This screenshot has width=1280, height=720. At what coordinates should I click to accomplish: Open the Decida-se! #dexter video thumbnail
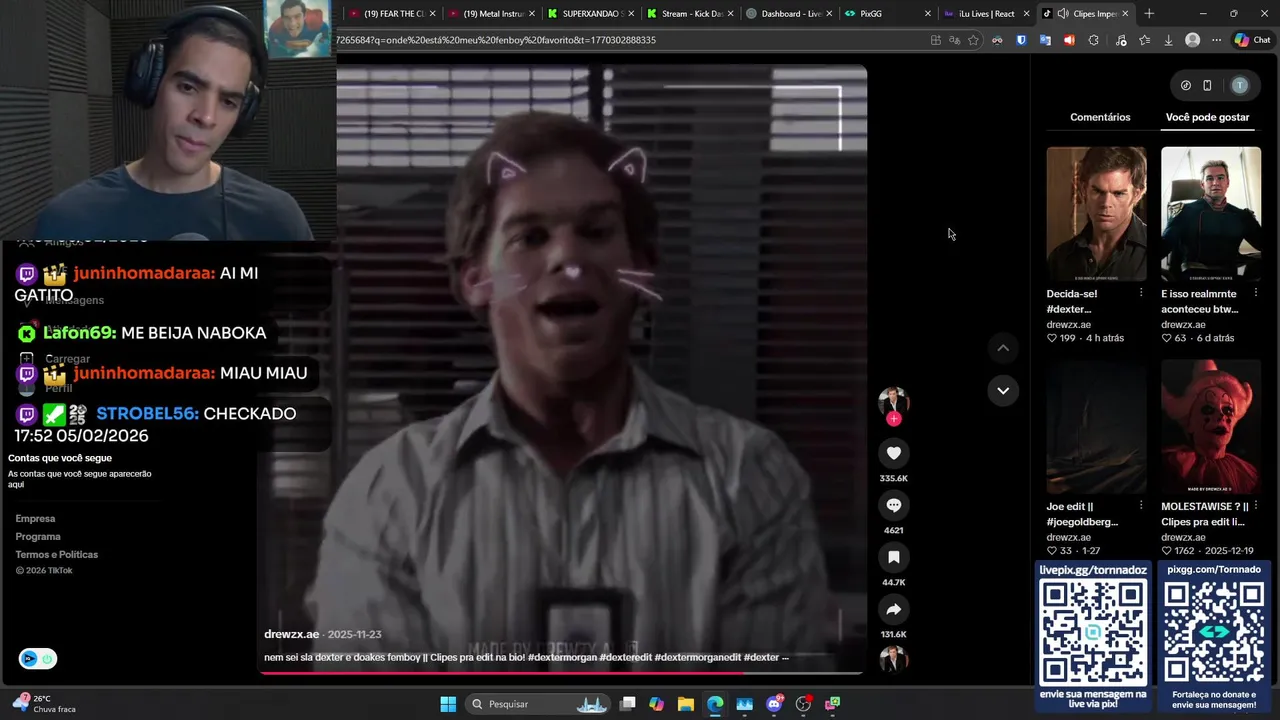click(x=1096, y=214)
